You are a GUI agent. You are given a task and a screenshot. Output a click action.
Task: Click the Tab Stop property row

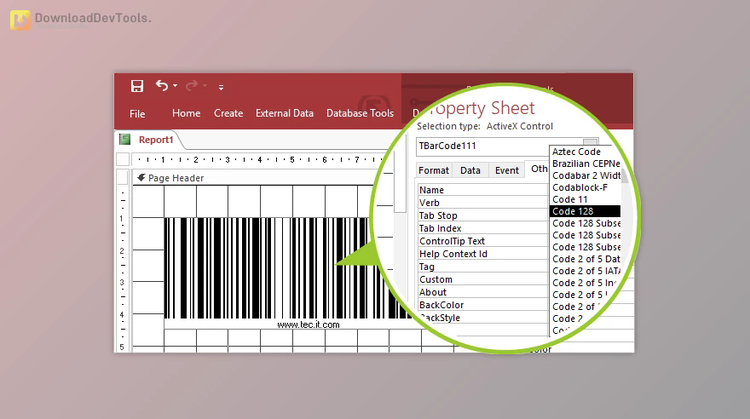(x=482, y=216)
